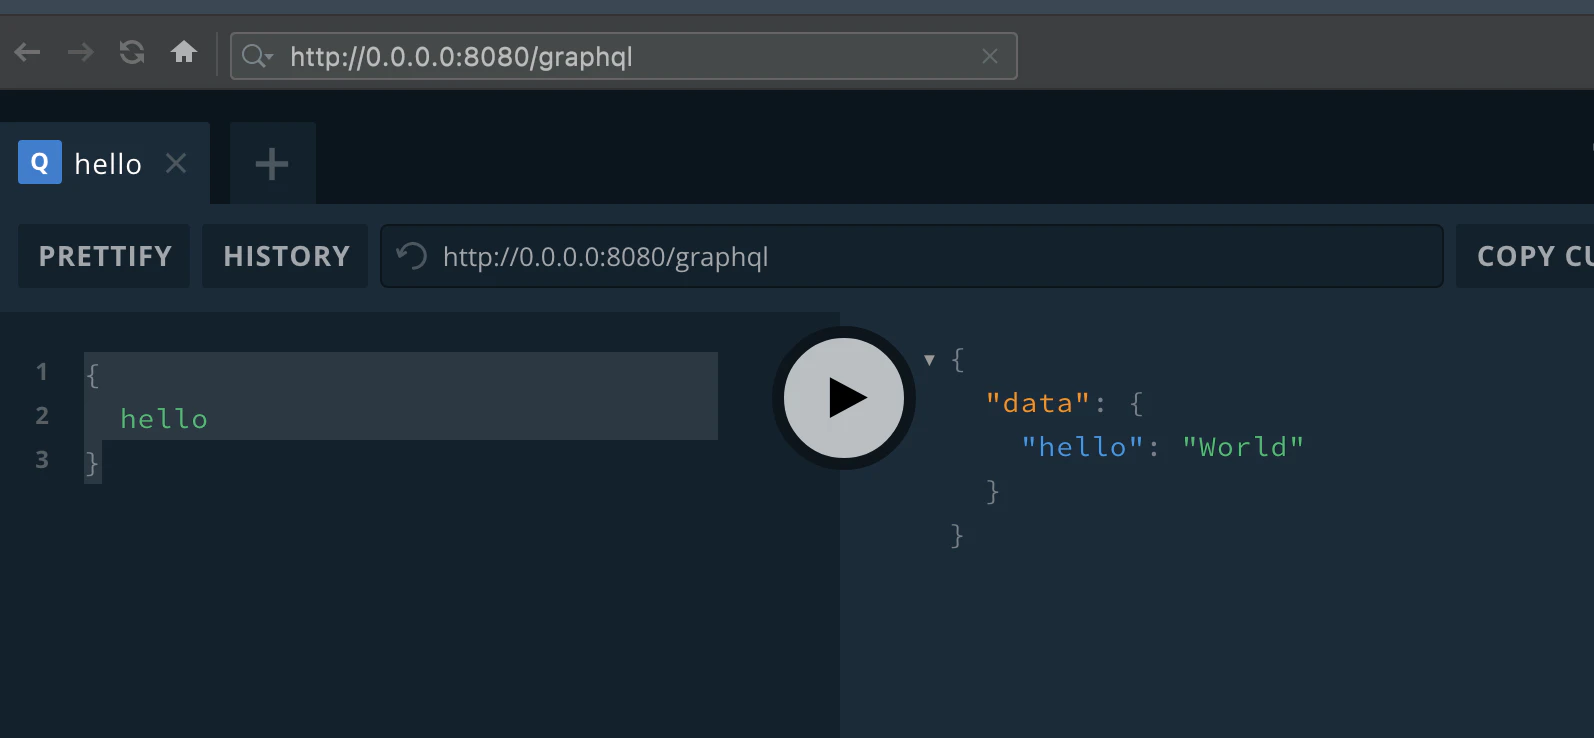Screen dimensions: 1594x738
Task: Click line number 3 in the editor gutter
Action: [42, 460]
